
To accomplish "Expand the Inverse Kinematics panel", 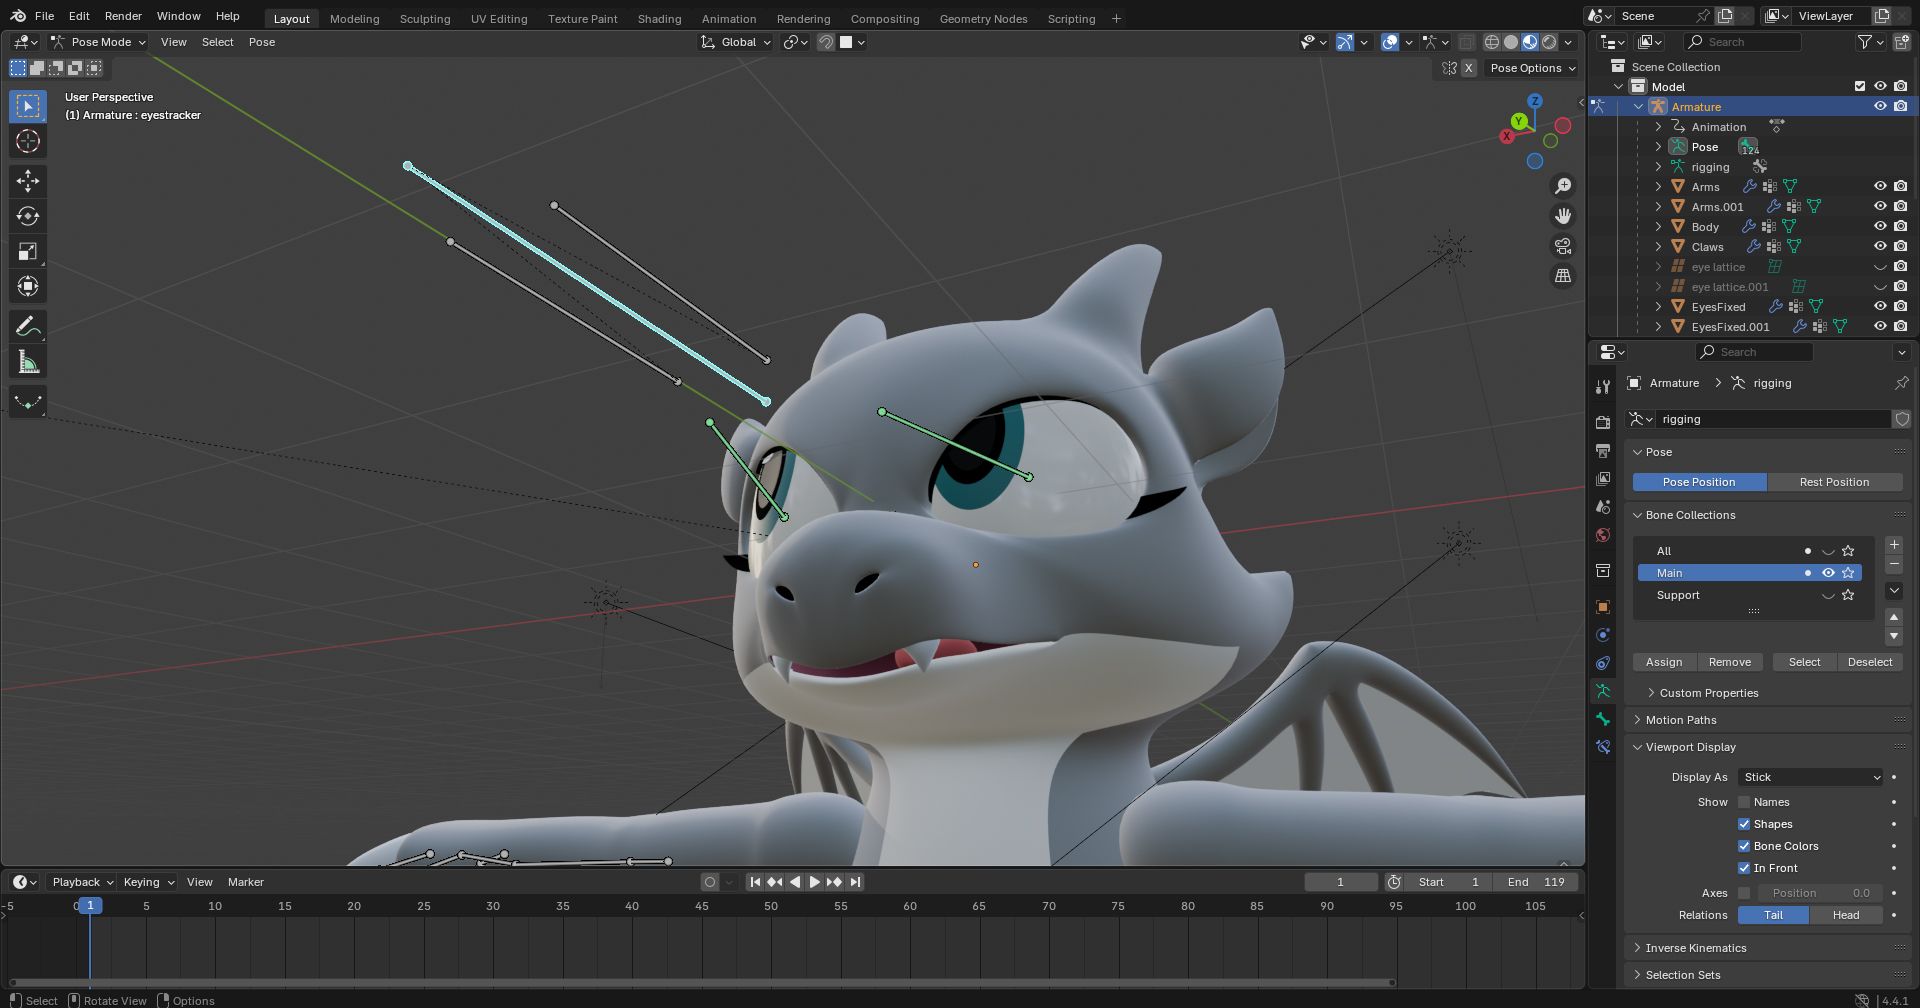I will (1695, 948).
